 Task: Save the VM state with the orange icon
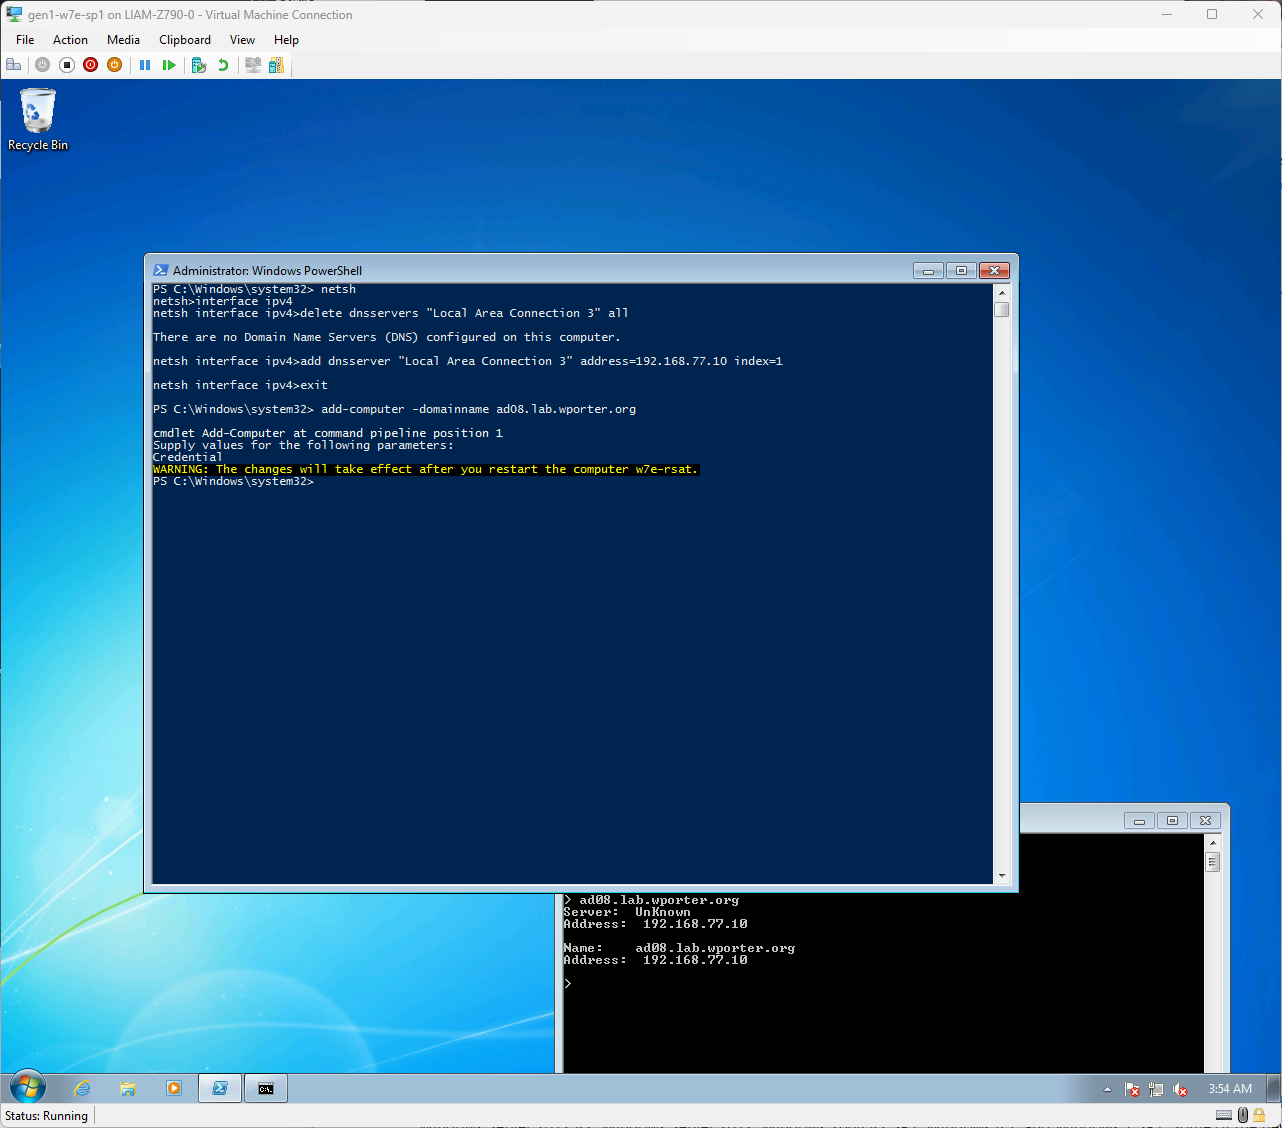tap(115, 65)
